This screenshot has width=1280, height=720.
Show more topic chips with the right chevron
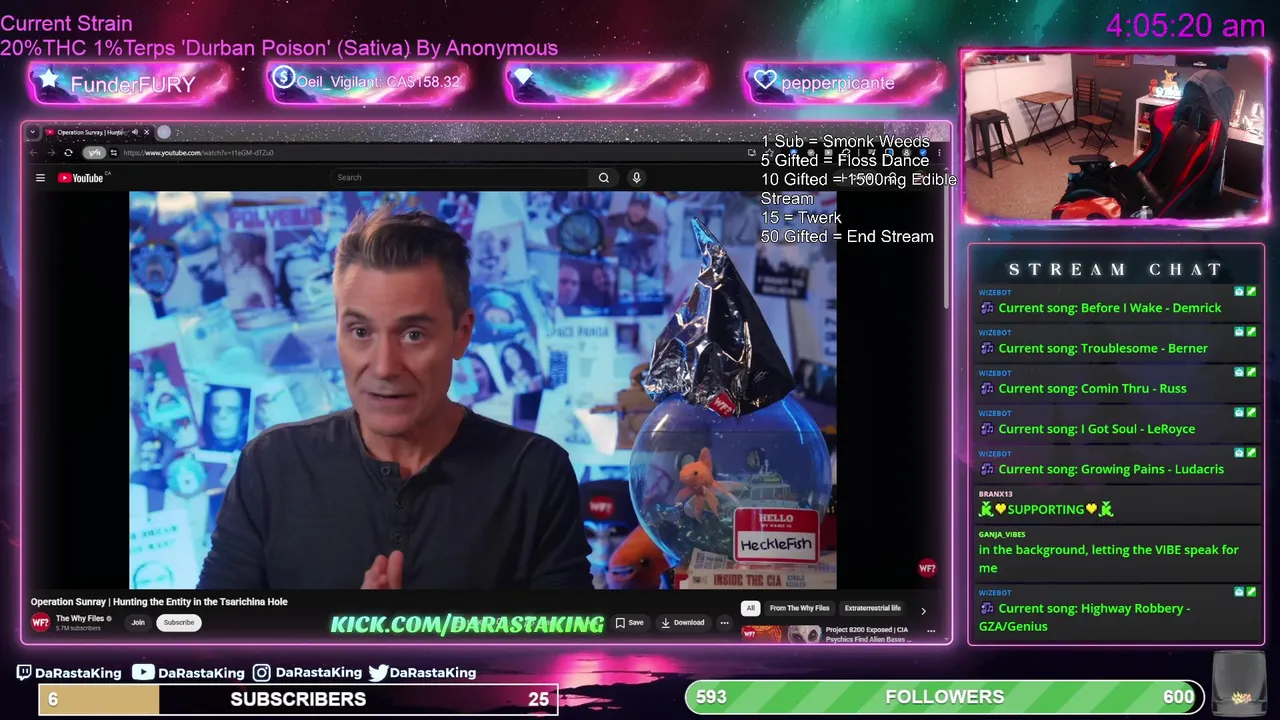click(x=923, y=610)
